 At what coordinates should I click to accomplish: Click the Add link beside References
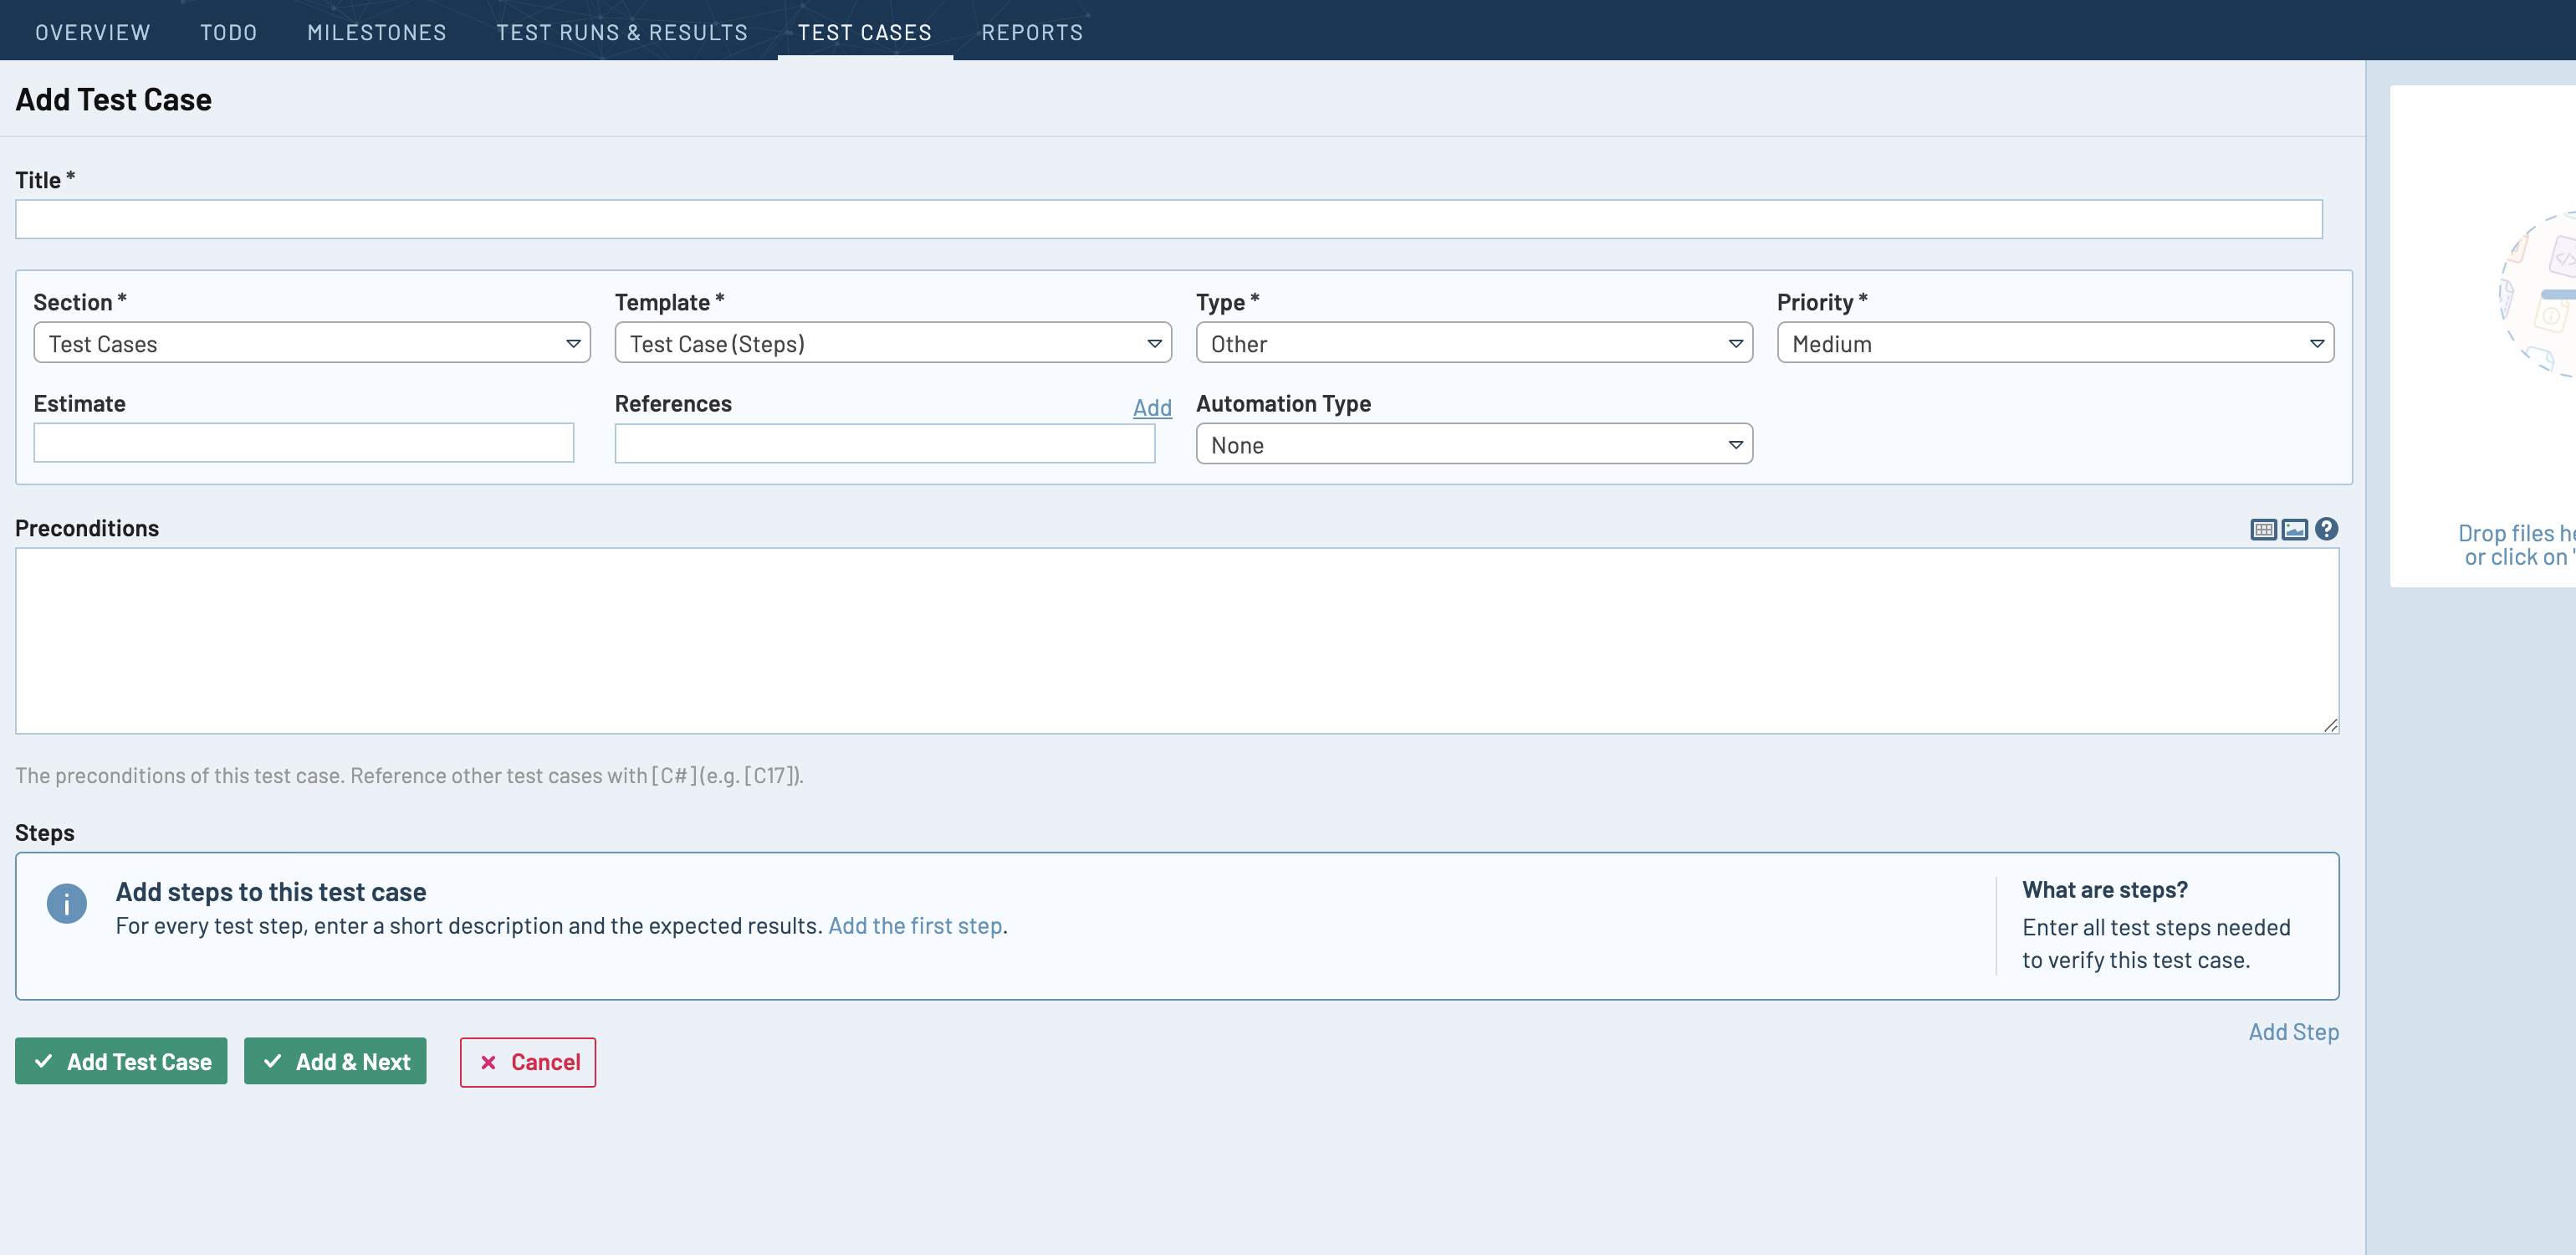click(1151, 407)
